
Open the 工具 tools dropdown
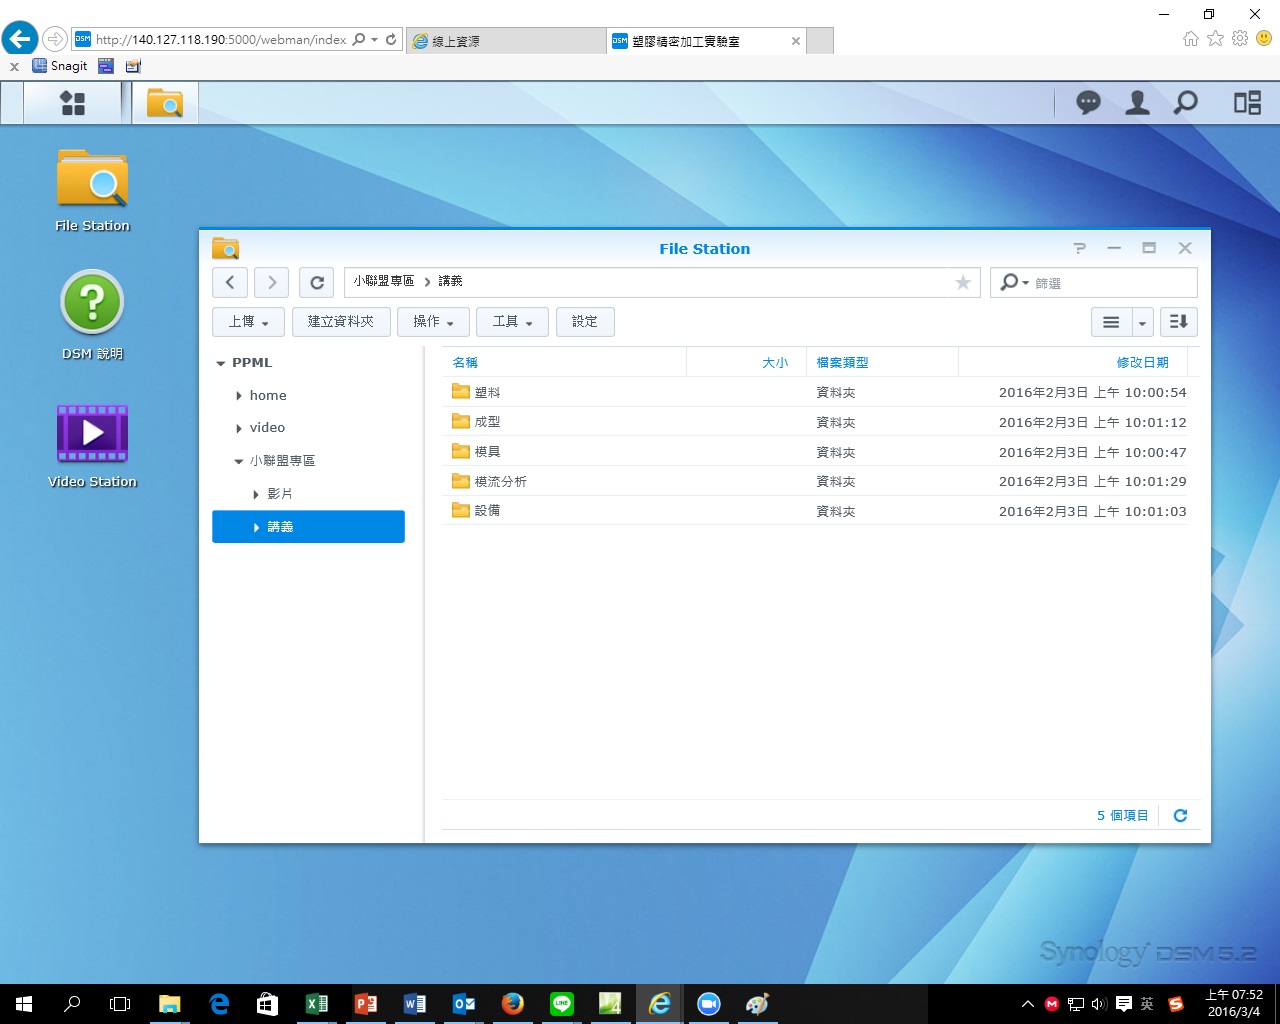(x=512, y=322)
